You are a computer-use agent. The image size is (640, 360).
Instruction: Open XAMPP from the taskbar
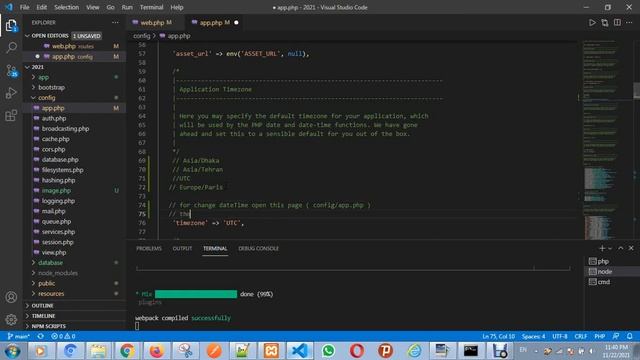click(x=271, y=351)
